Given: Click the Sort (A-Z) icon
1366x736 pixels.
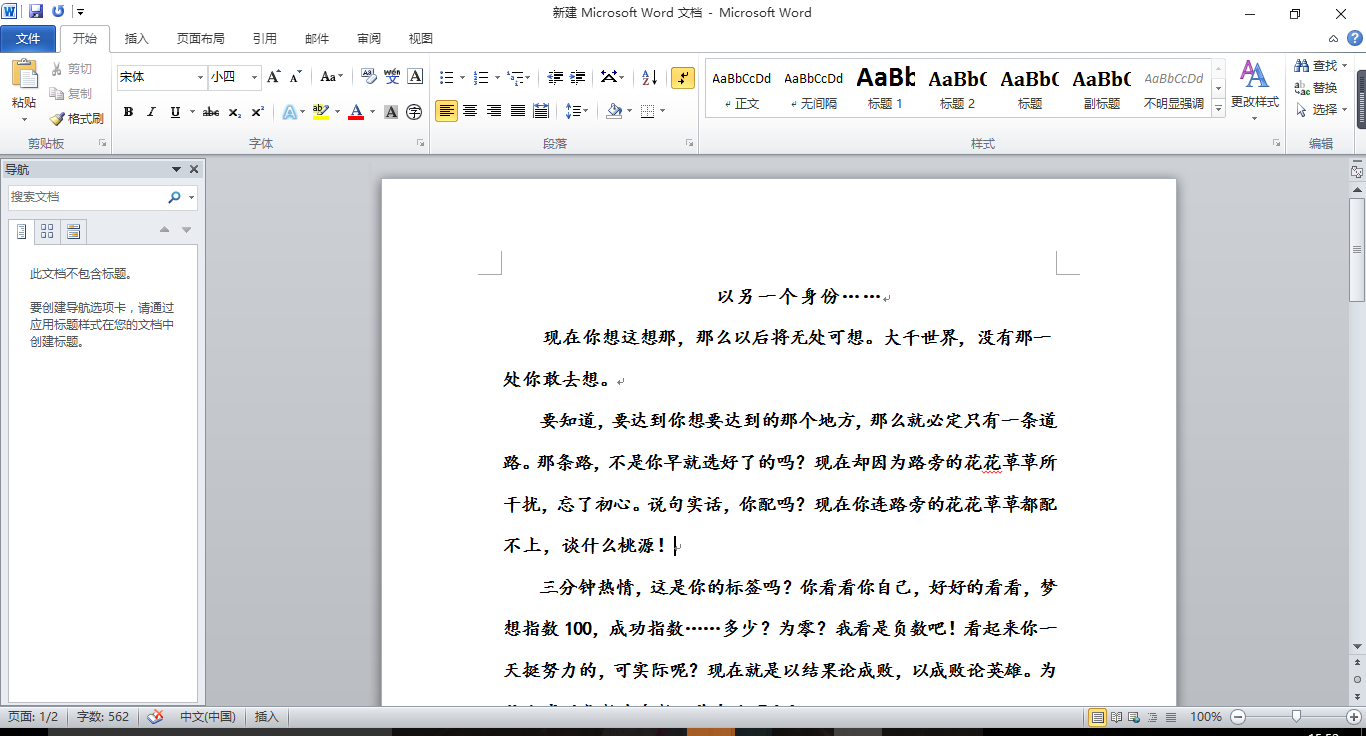Looking at the screenshot, I should [649, 77].
